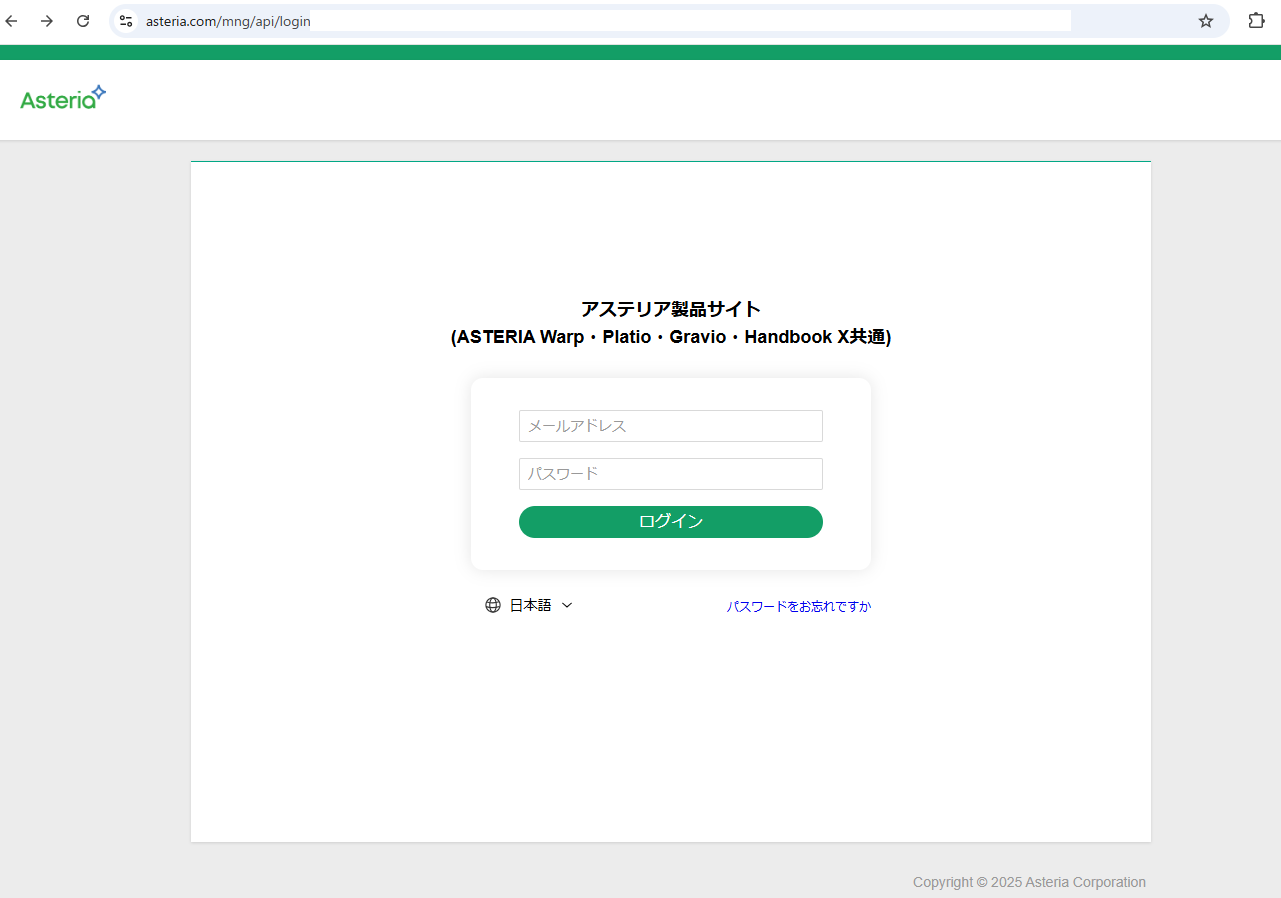
Task: Focus the パスワード password field
Action: pyautogui.click(x=671, y=474)
